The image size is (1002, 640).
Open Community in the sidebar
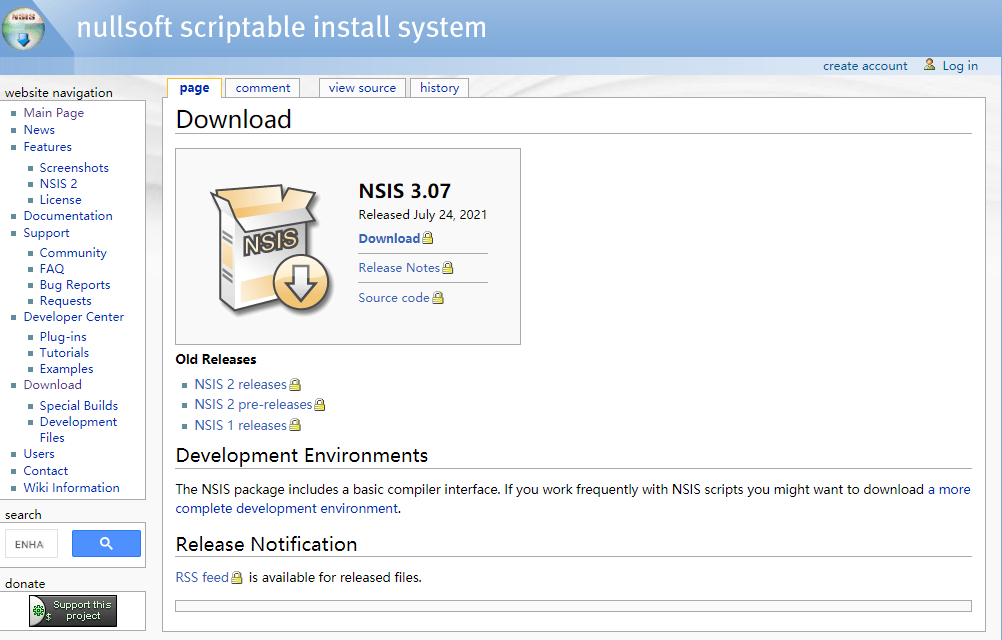click(73, 253)
